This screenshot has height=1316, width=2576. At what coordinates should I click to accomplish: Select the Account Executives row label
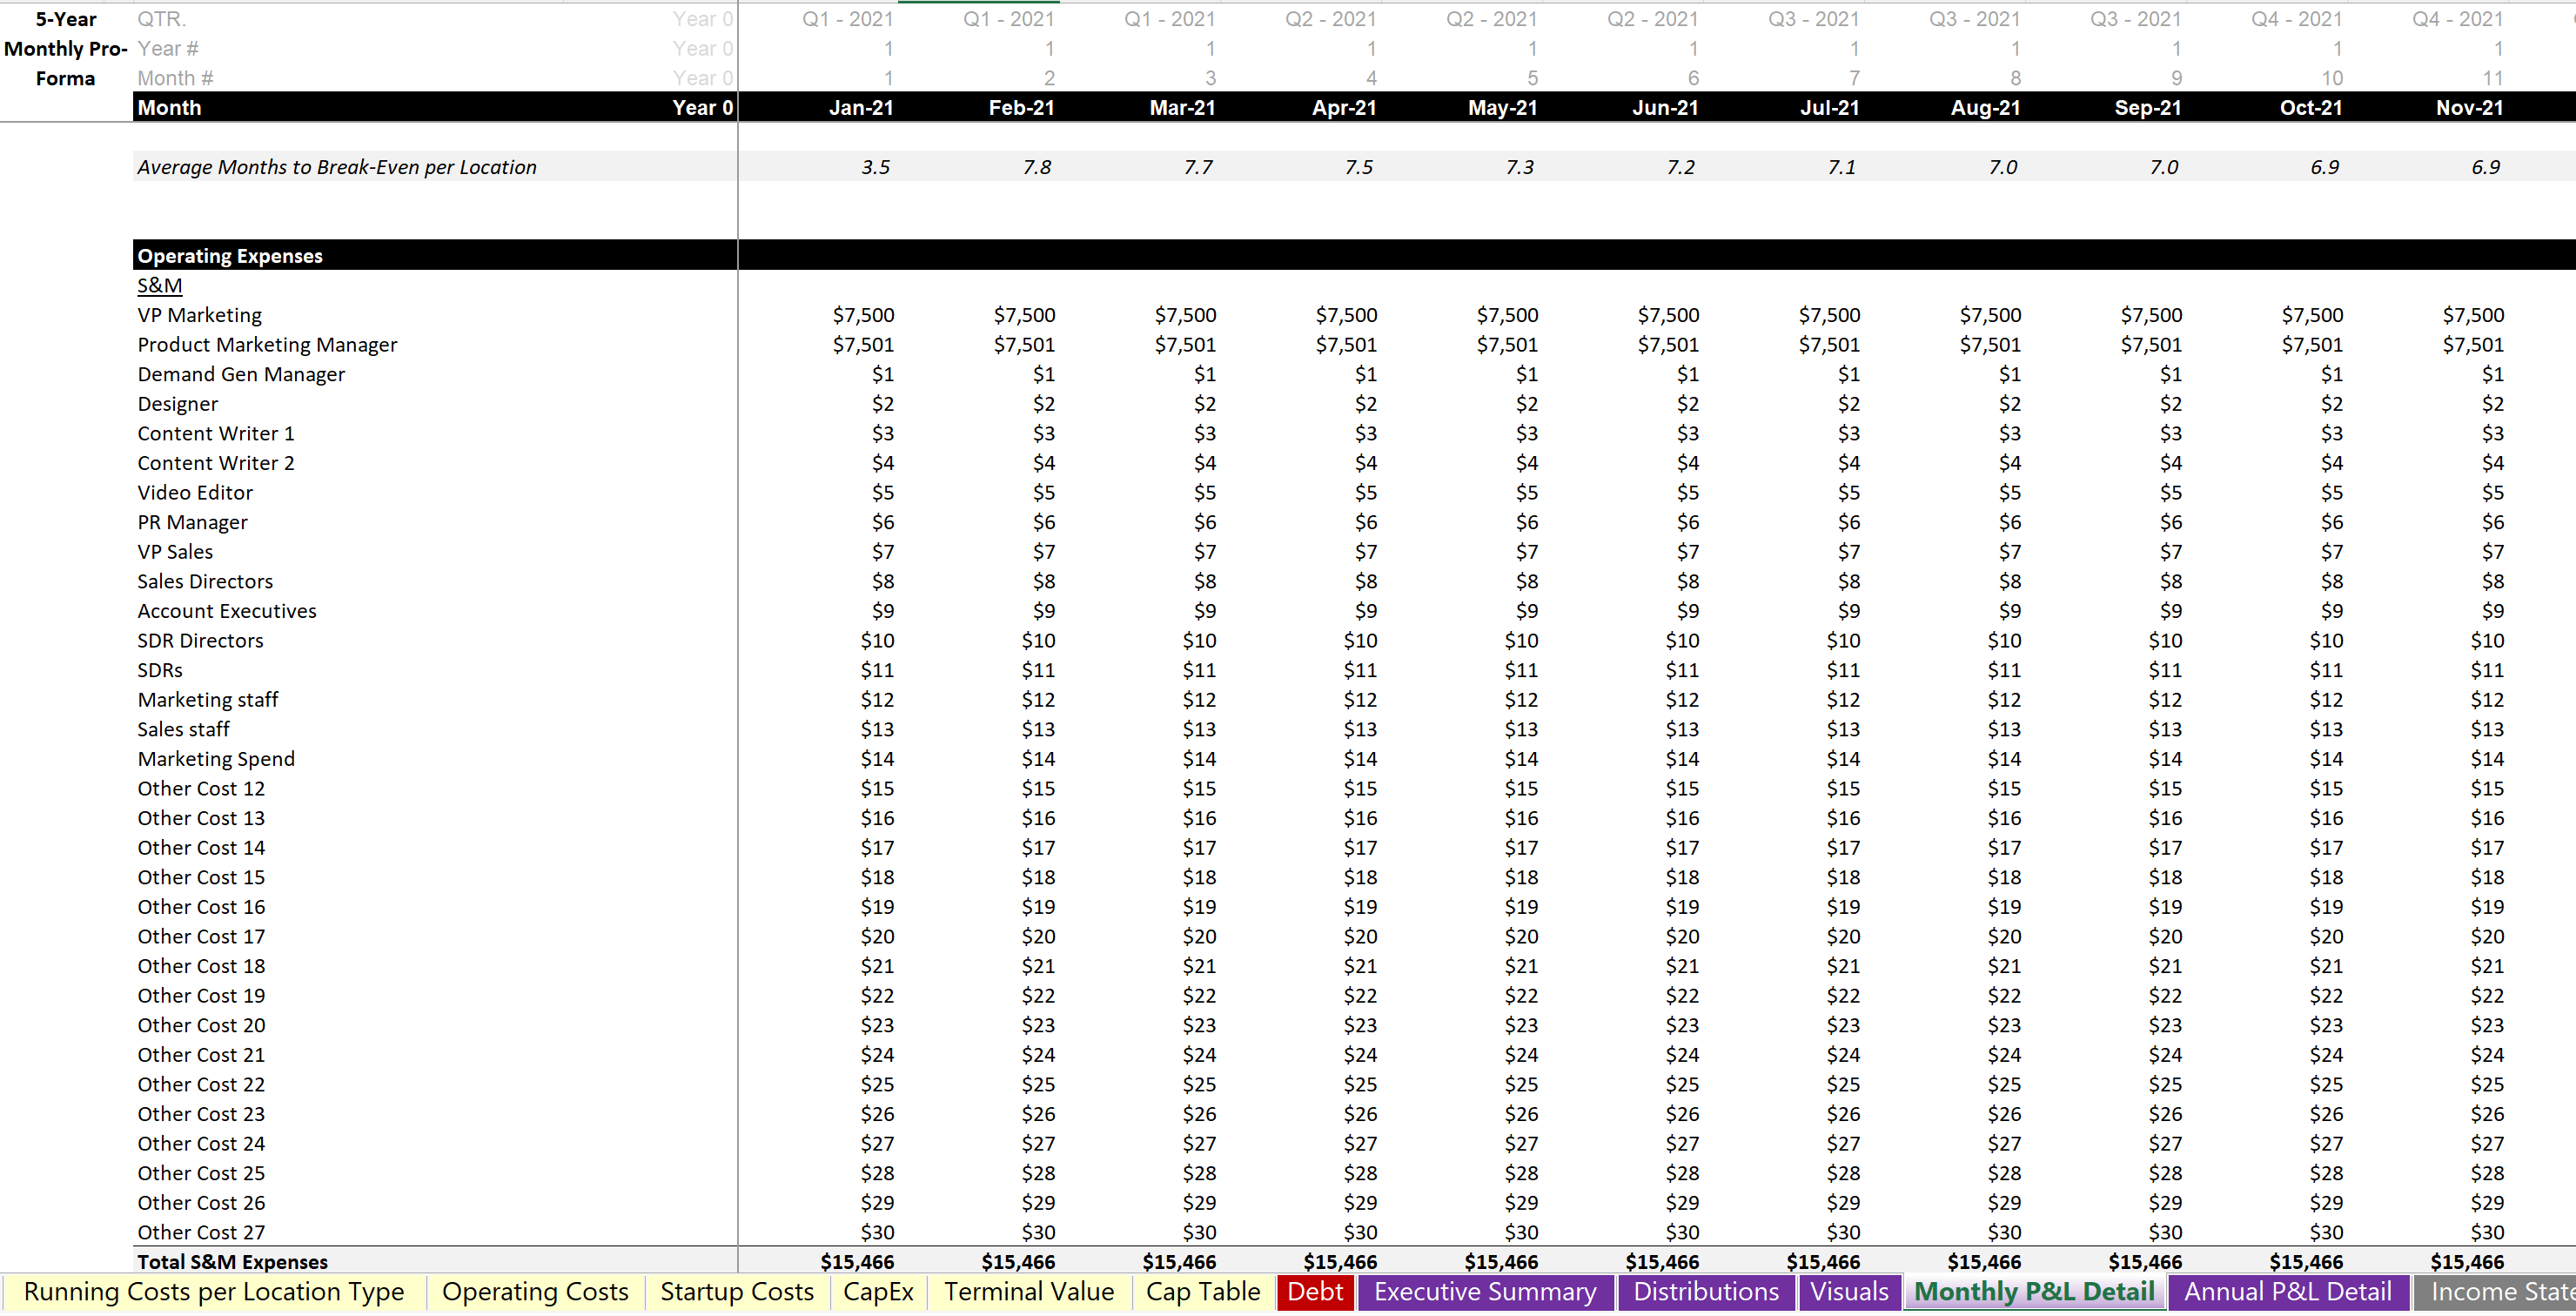227,611
